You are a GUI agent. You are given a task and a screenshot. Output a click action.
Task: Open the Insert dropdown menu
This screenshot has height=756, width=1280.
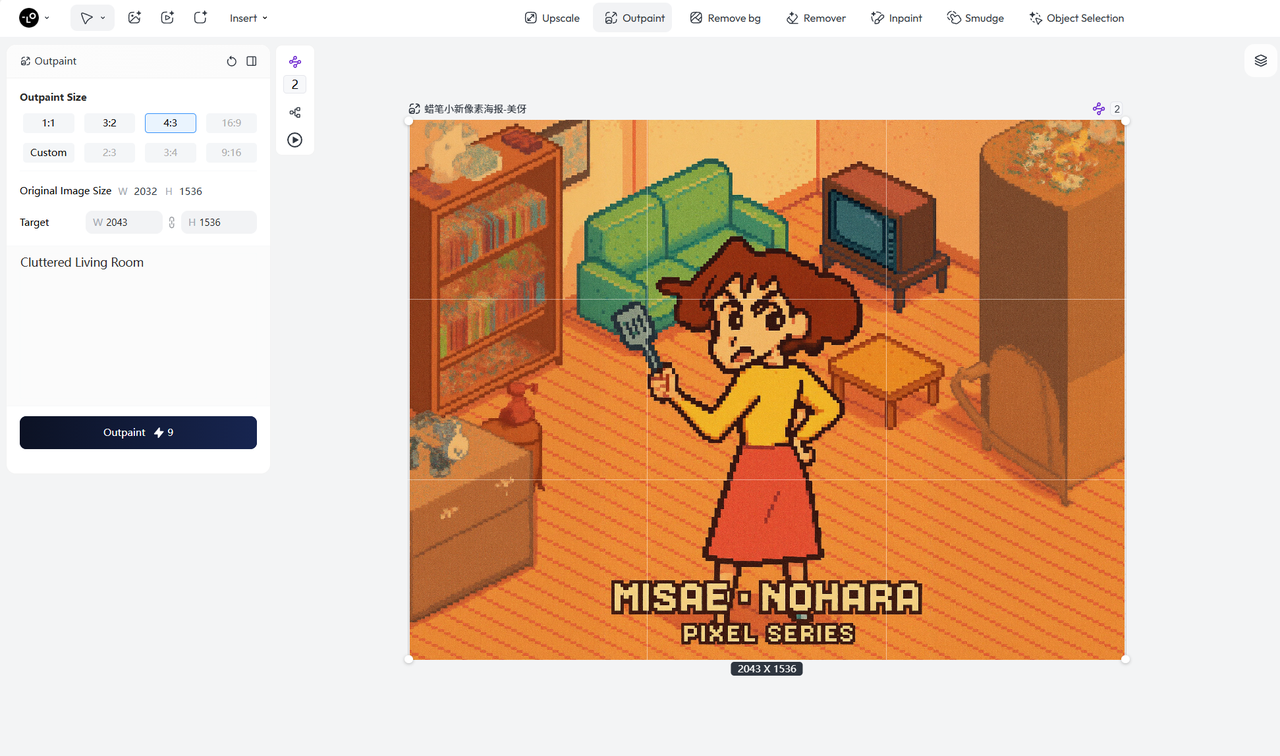click(x=249, y=18)
